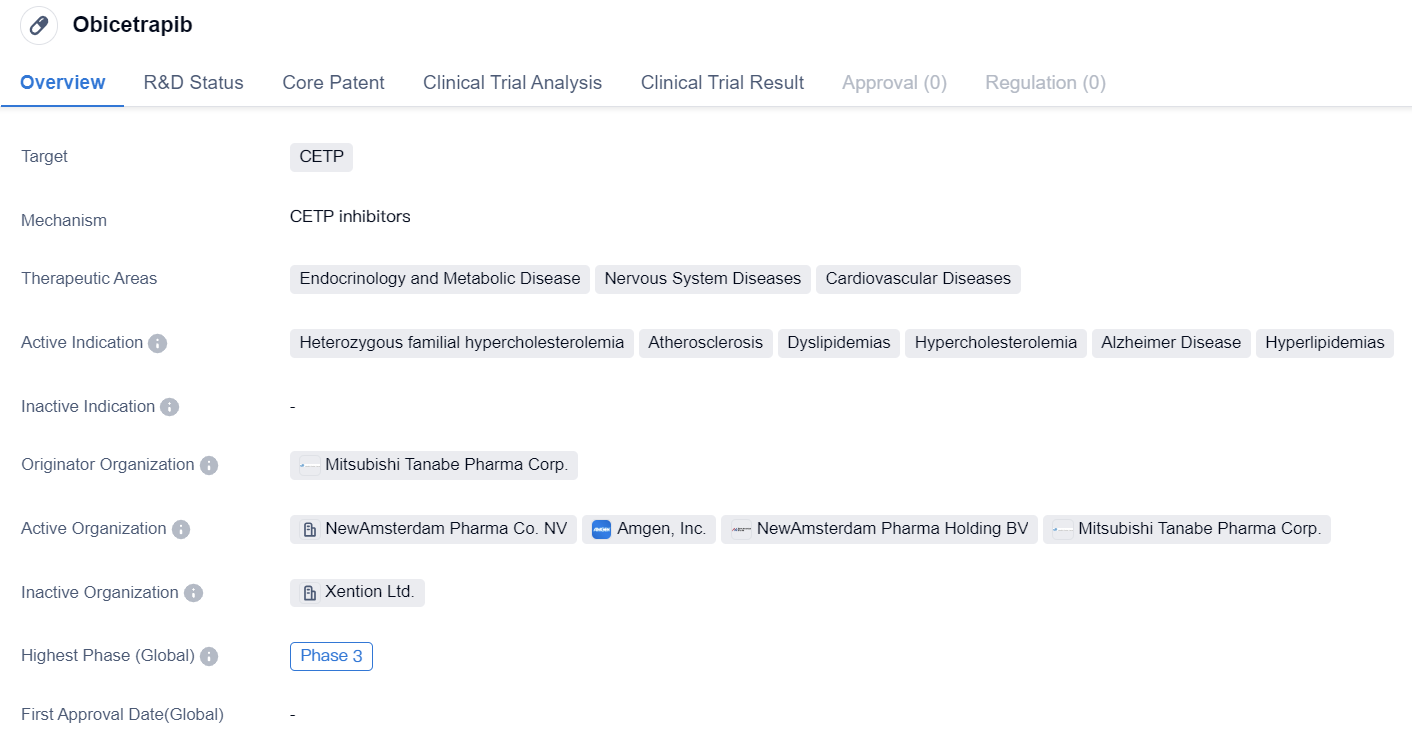1412x749 pixels.
Task: Switch to the R&D Status tab
Action: point(193,83)
